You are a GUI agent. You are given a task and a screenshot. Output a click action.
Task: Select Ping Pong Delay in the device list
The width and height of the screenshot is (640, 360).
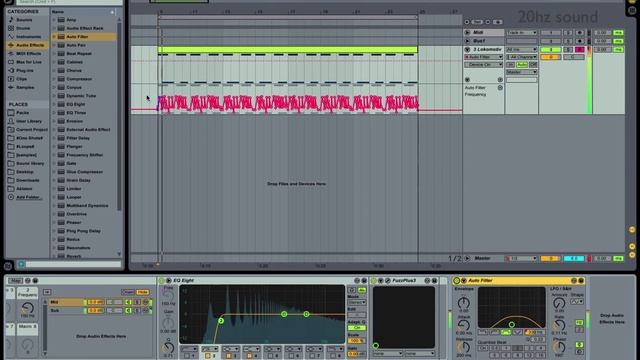83,231
